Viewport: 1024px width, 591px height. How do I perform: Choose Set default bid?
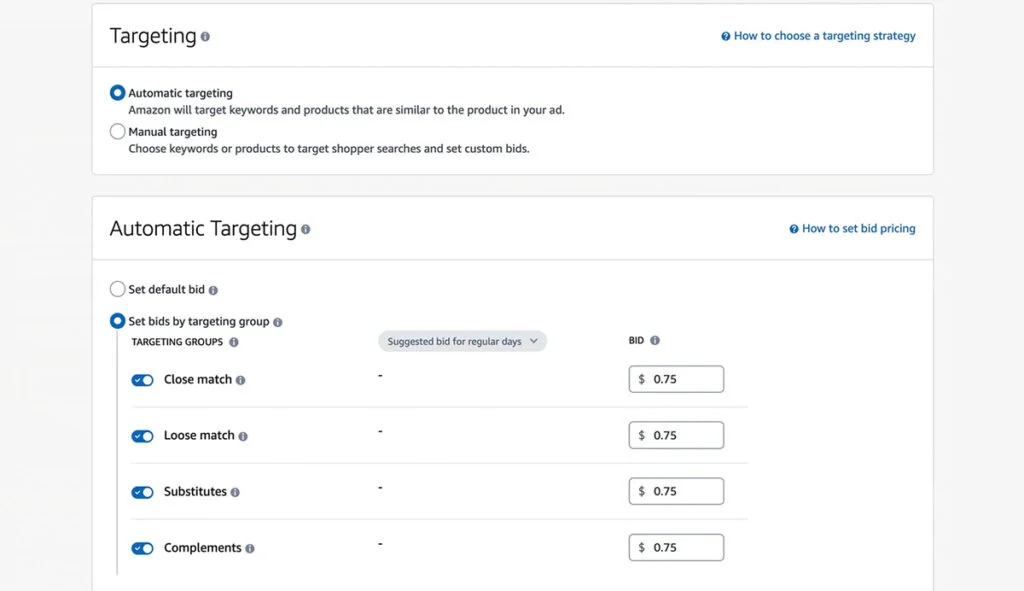(117, 288)
